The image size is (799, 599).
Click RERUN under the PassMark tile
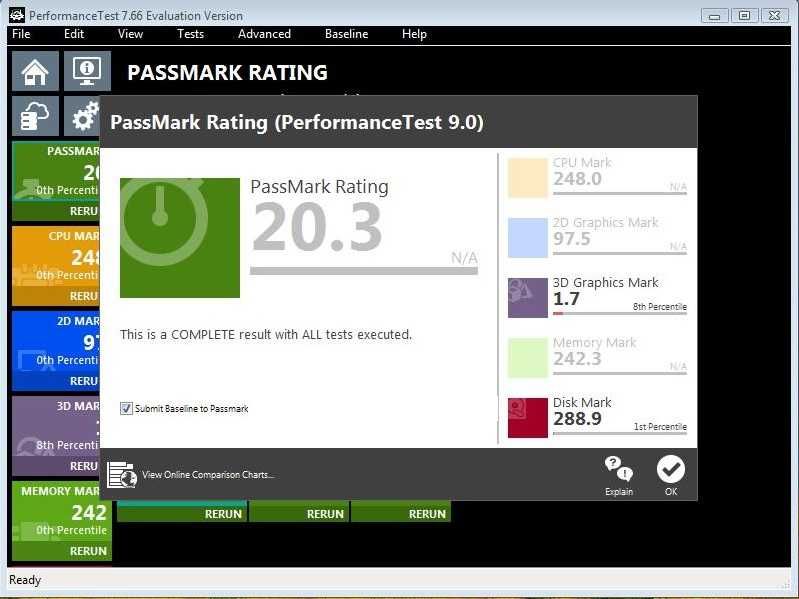pos(56,211)
